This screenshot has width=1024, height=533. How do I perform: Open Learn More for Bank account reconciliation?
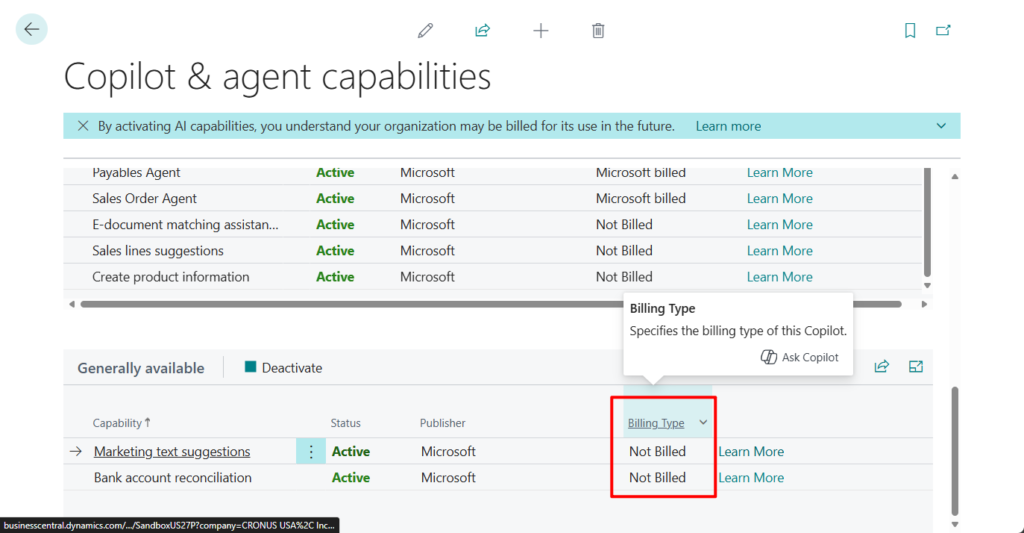[x=751, y=478]
